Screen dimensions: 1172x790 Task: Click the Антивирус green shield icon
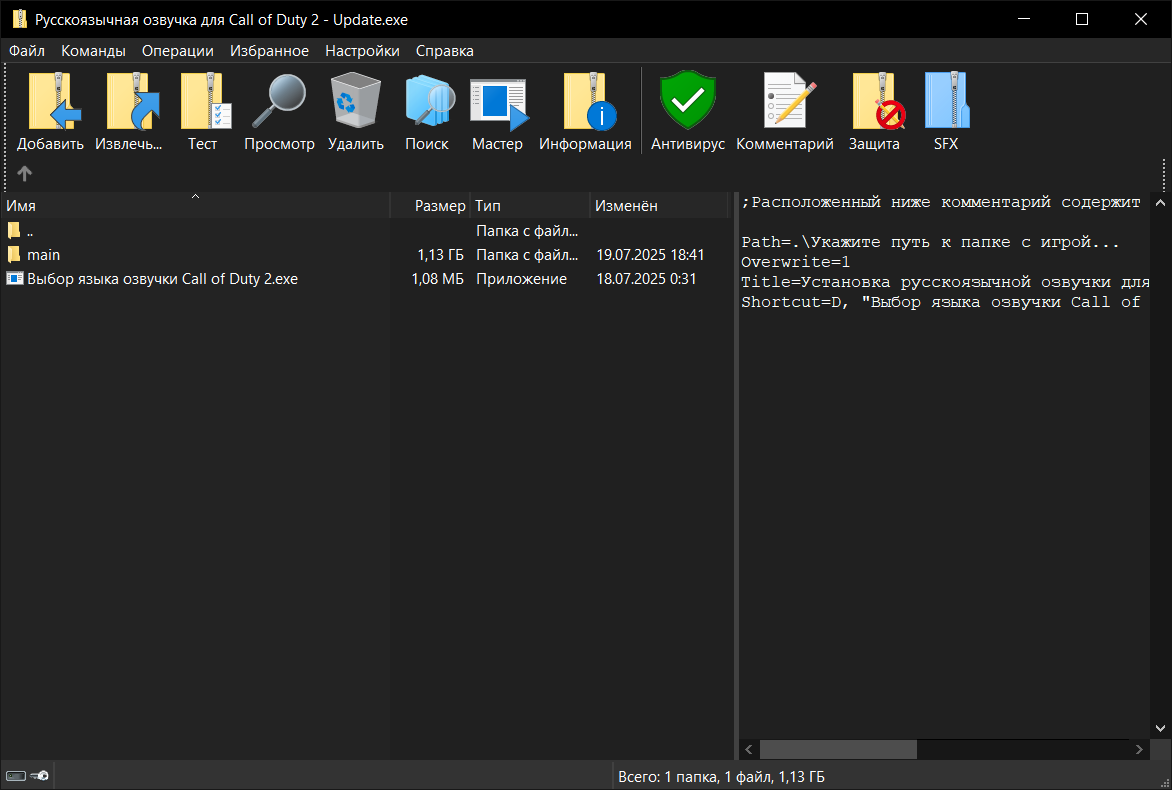(688, 100)
